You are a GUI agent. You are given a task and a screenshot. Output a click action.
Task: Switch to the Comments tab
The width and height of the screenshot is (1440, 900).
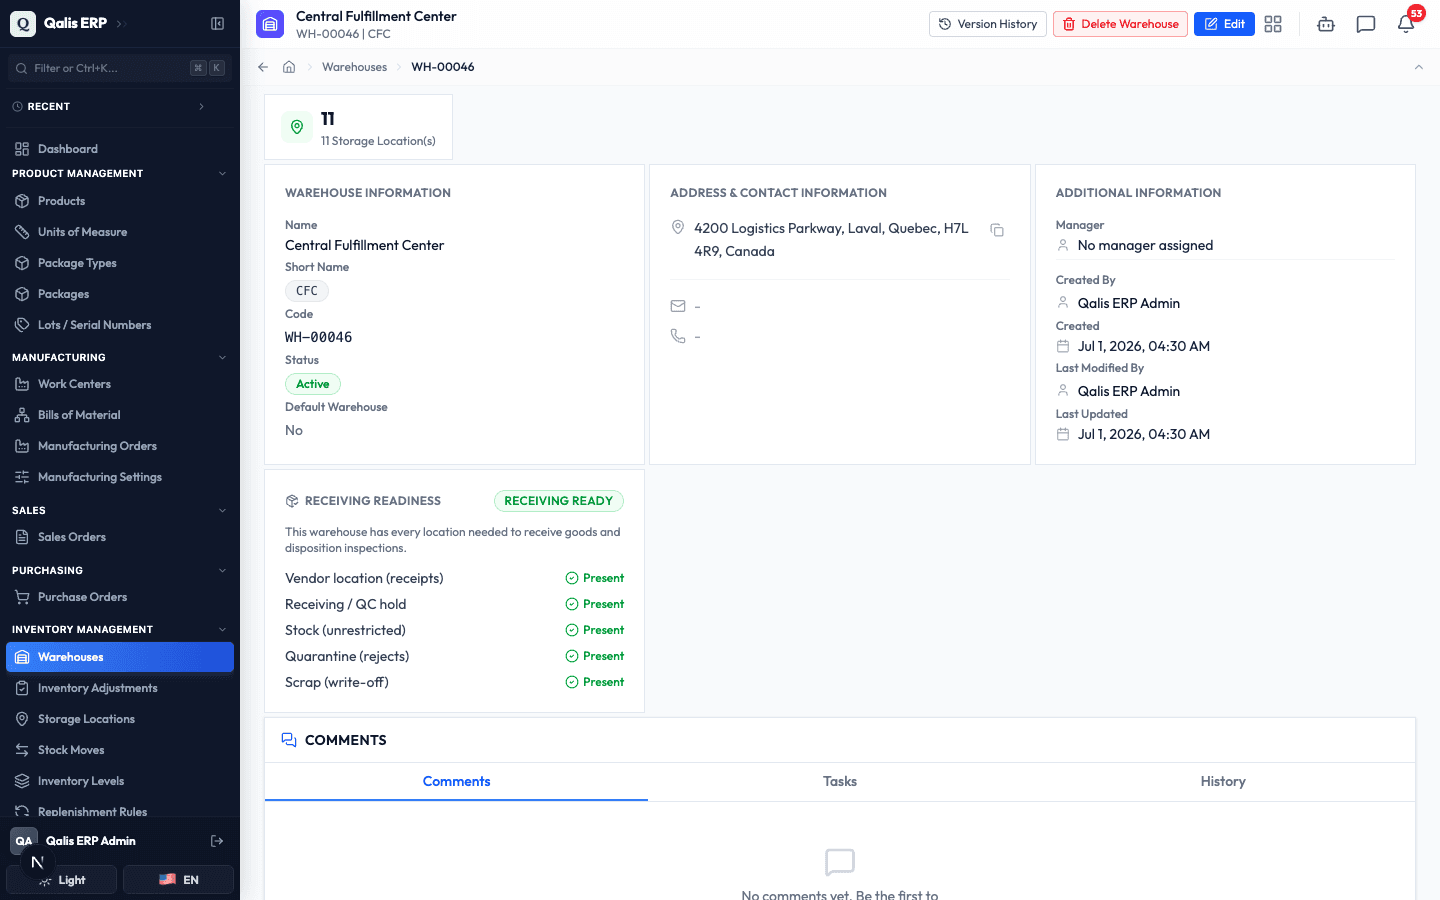point(456,782)
